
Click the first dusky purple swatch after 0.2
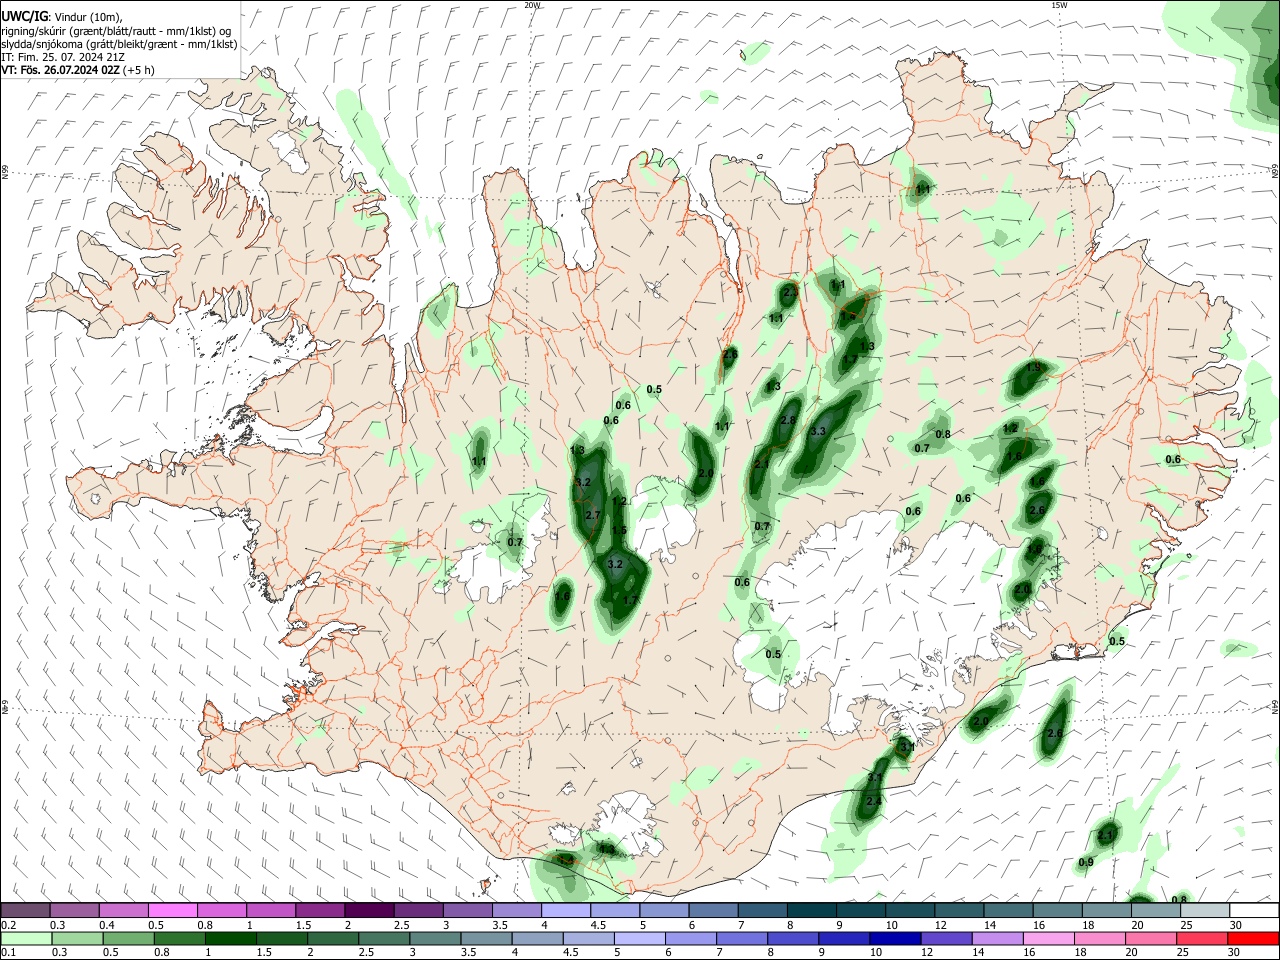(x=25, y=910)
